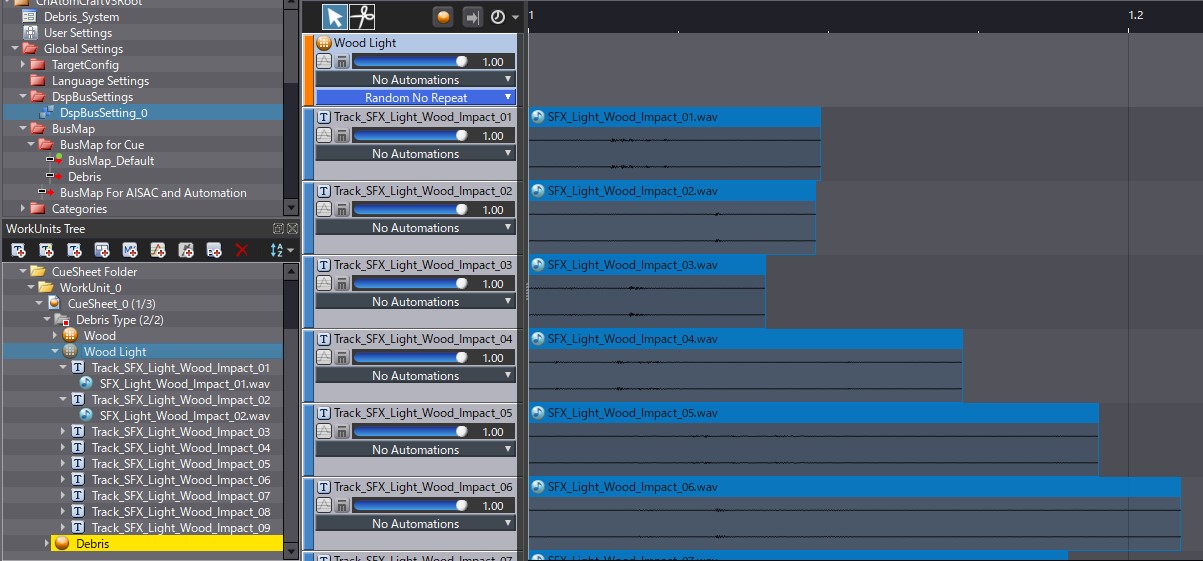This screenshot has width=1203, height=561.
Task: Click the add block icon in WorkUnits toolbar
Action: [x=102, y=250]
